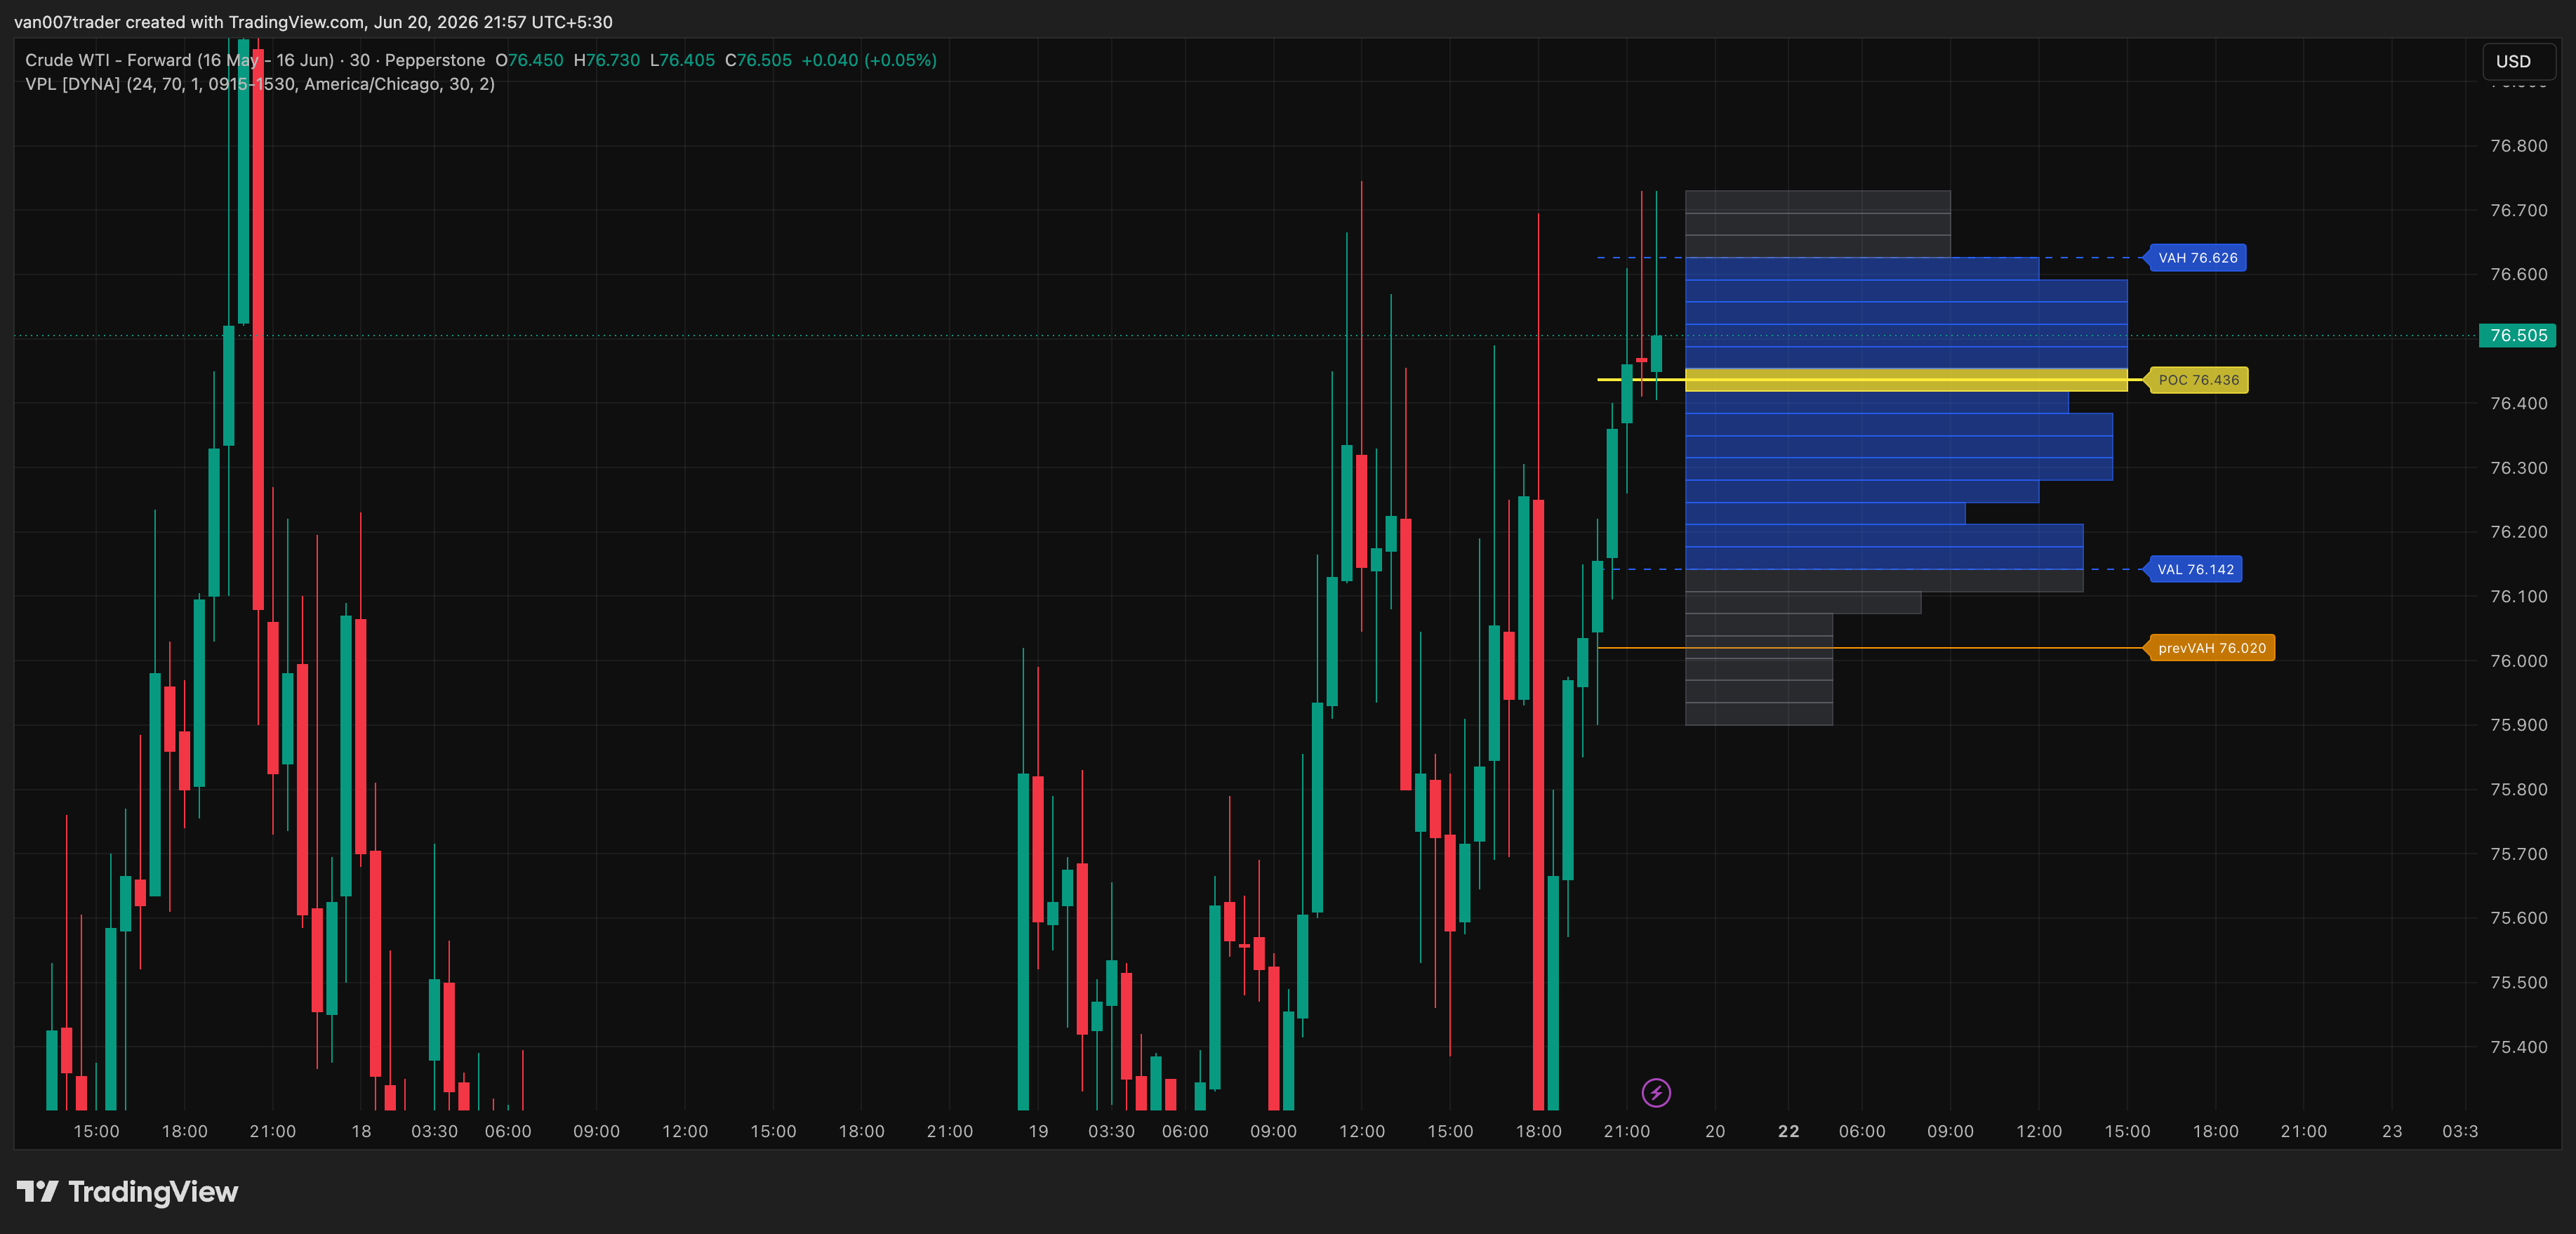The width and height of the screenshot is (2576, 1234).
Task: Click the low value 76.405
Action: tap(687, 60)
